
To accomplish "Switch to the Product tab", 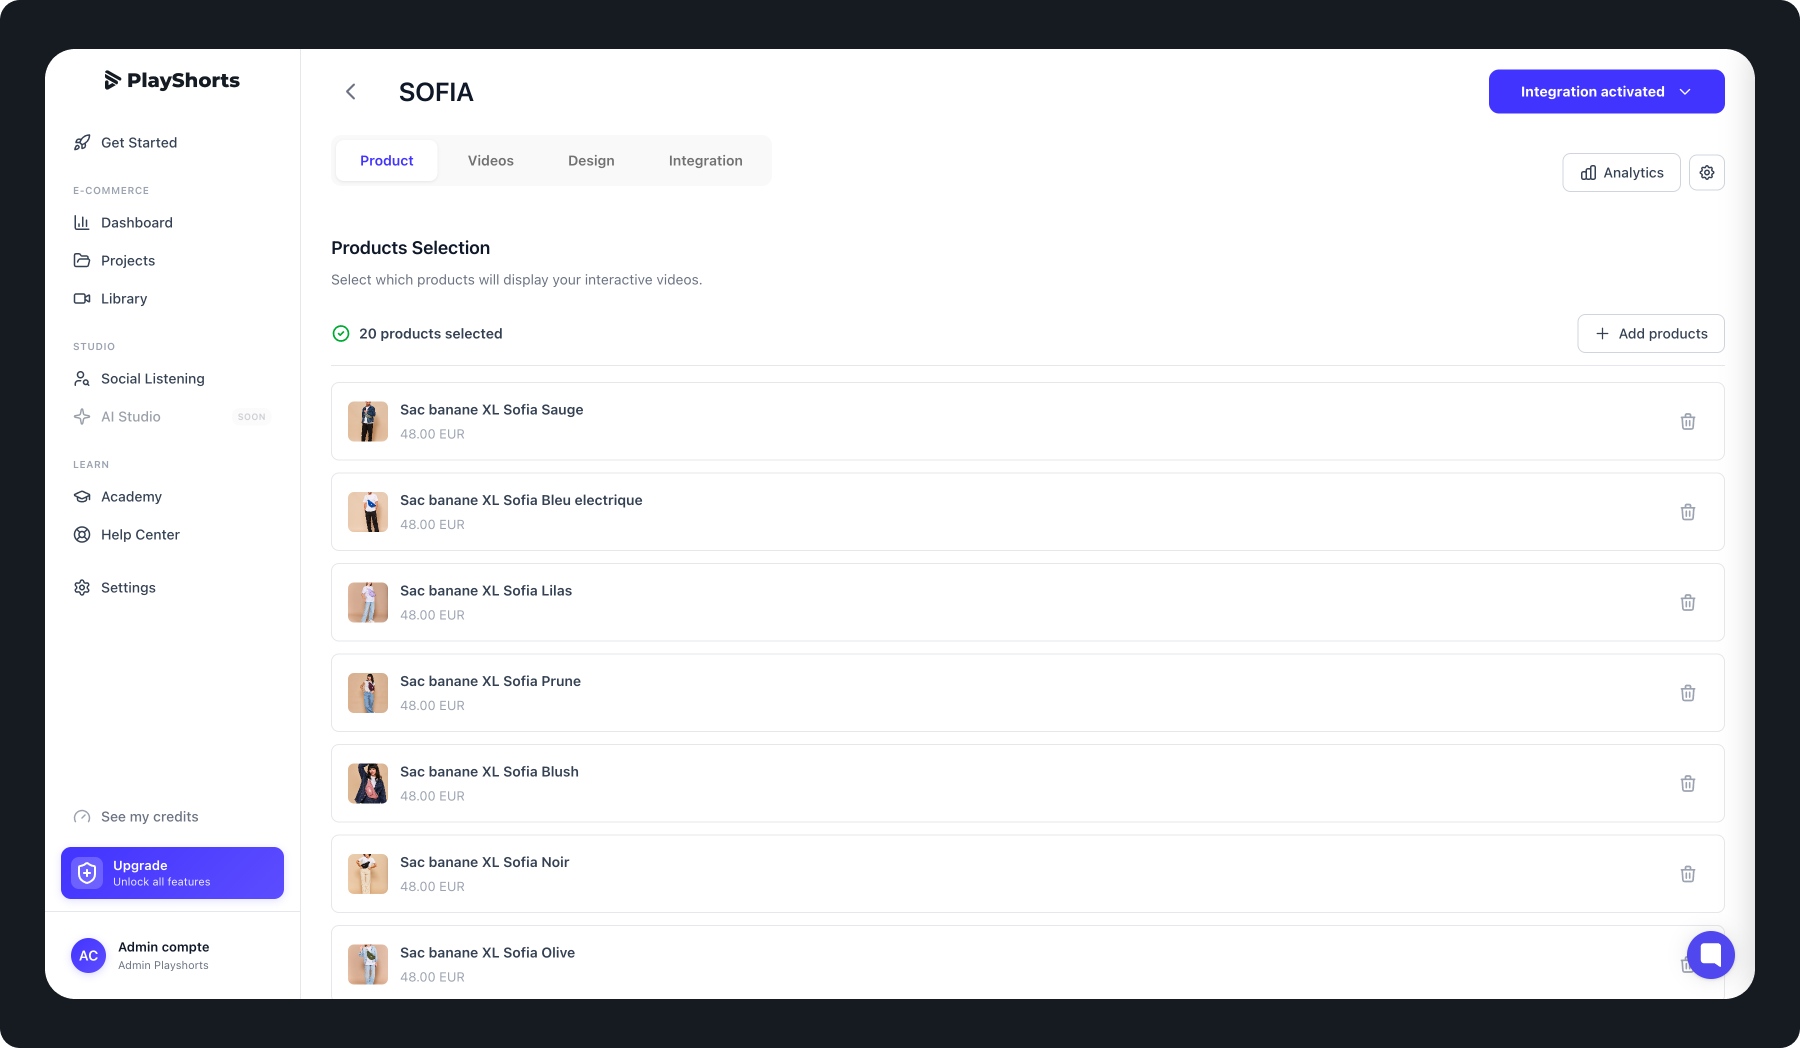I will click(387, 161).
